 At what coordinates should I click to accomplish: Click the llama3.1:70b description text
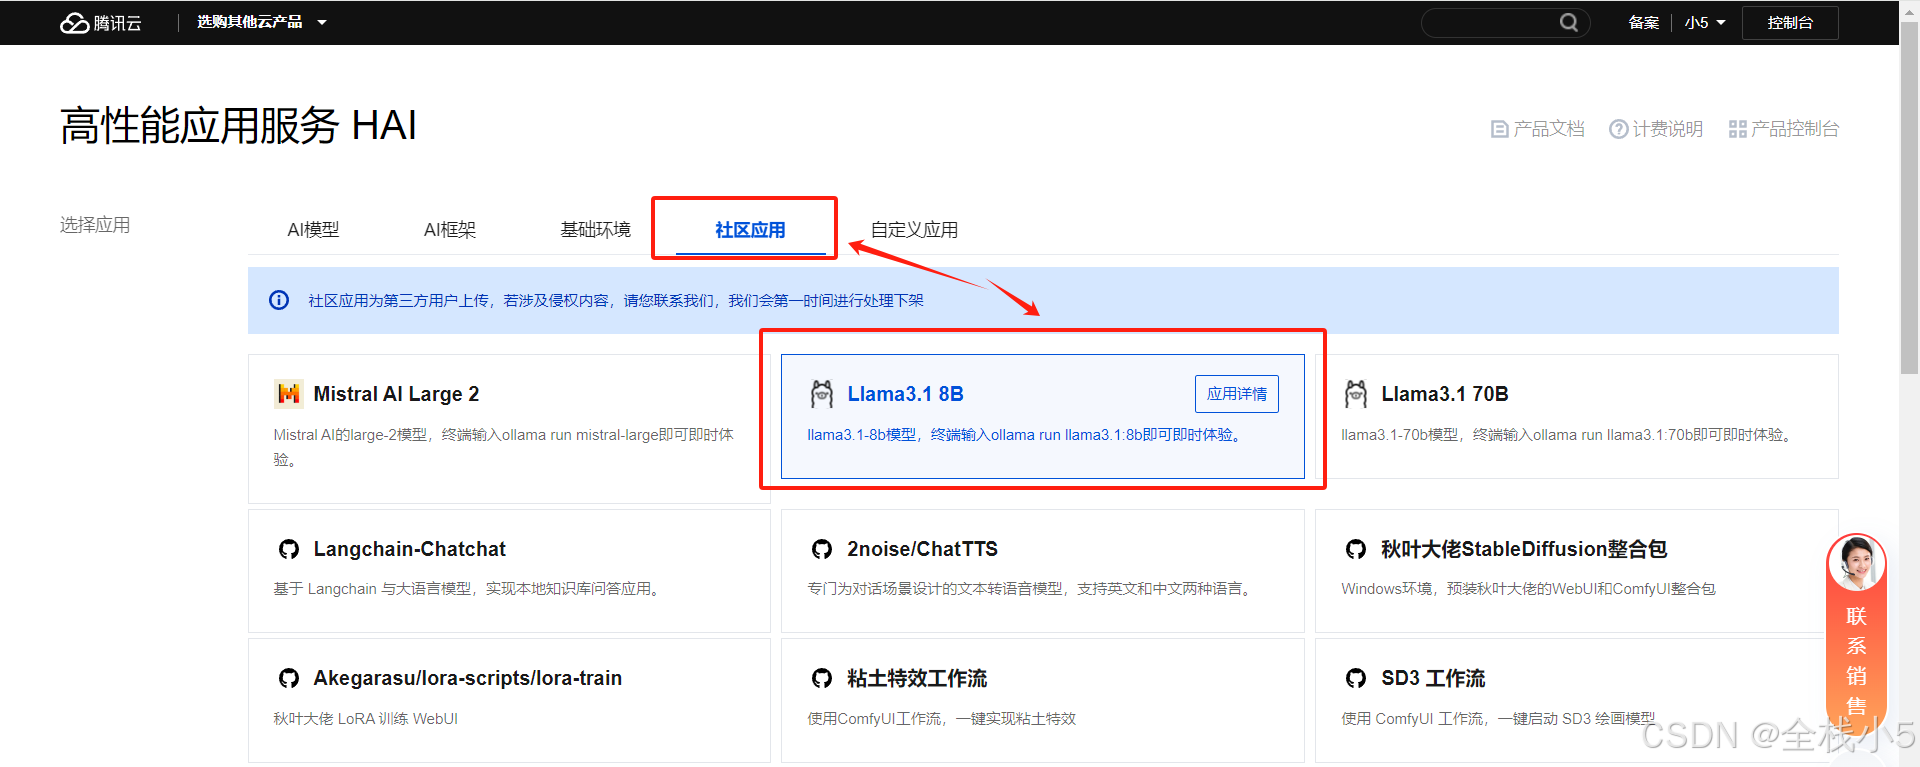click(1569, 435)
